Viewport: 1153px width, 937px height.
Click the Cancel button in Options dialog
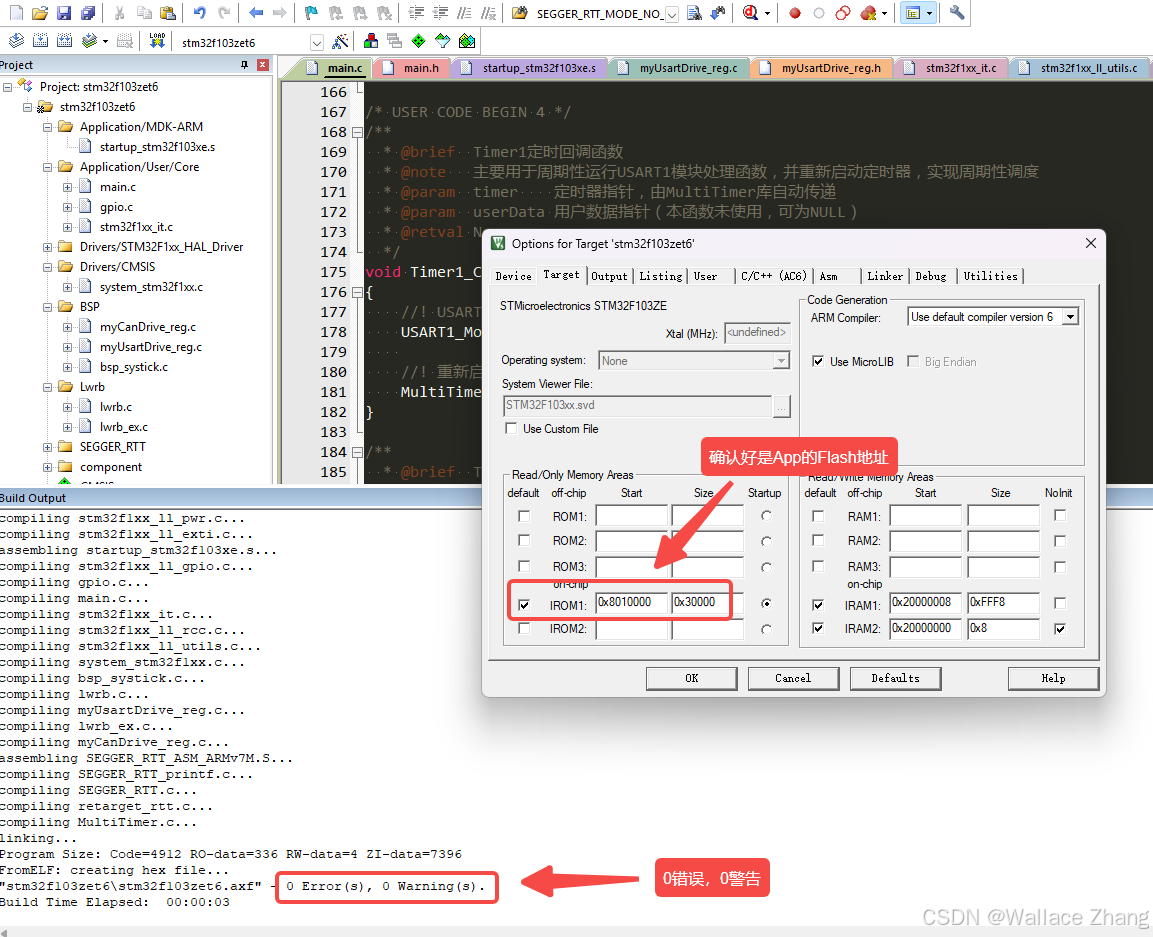click(793, 678)
